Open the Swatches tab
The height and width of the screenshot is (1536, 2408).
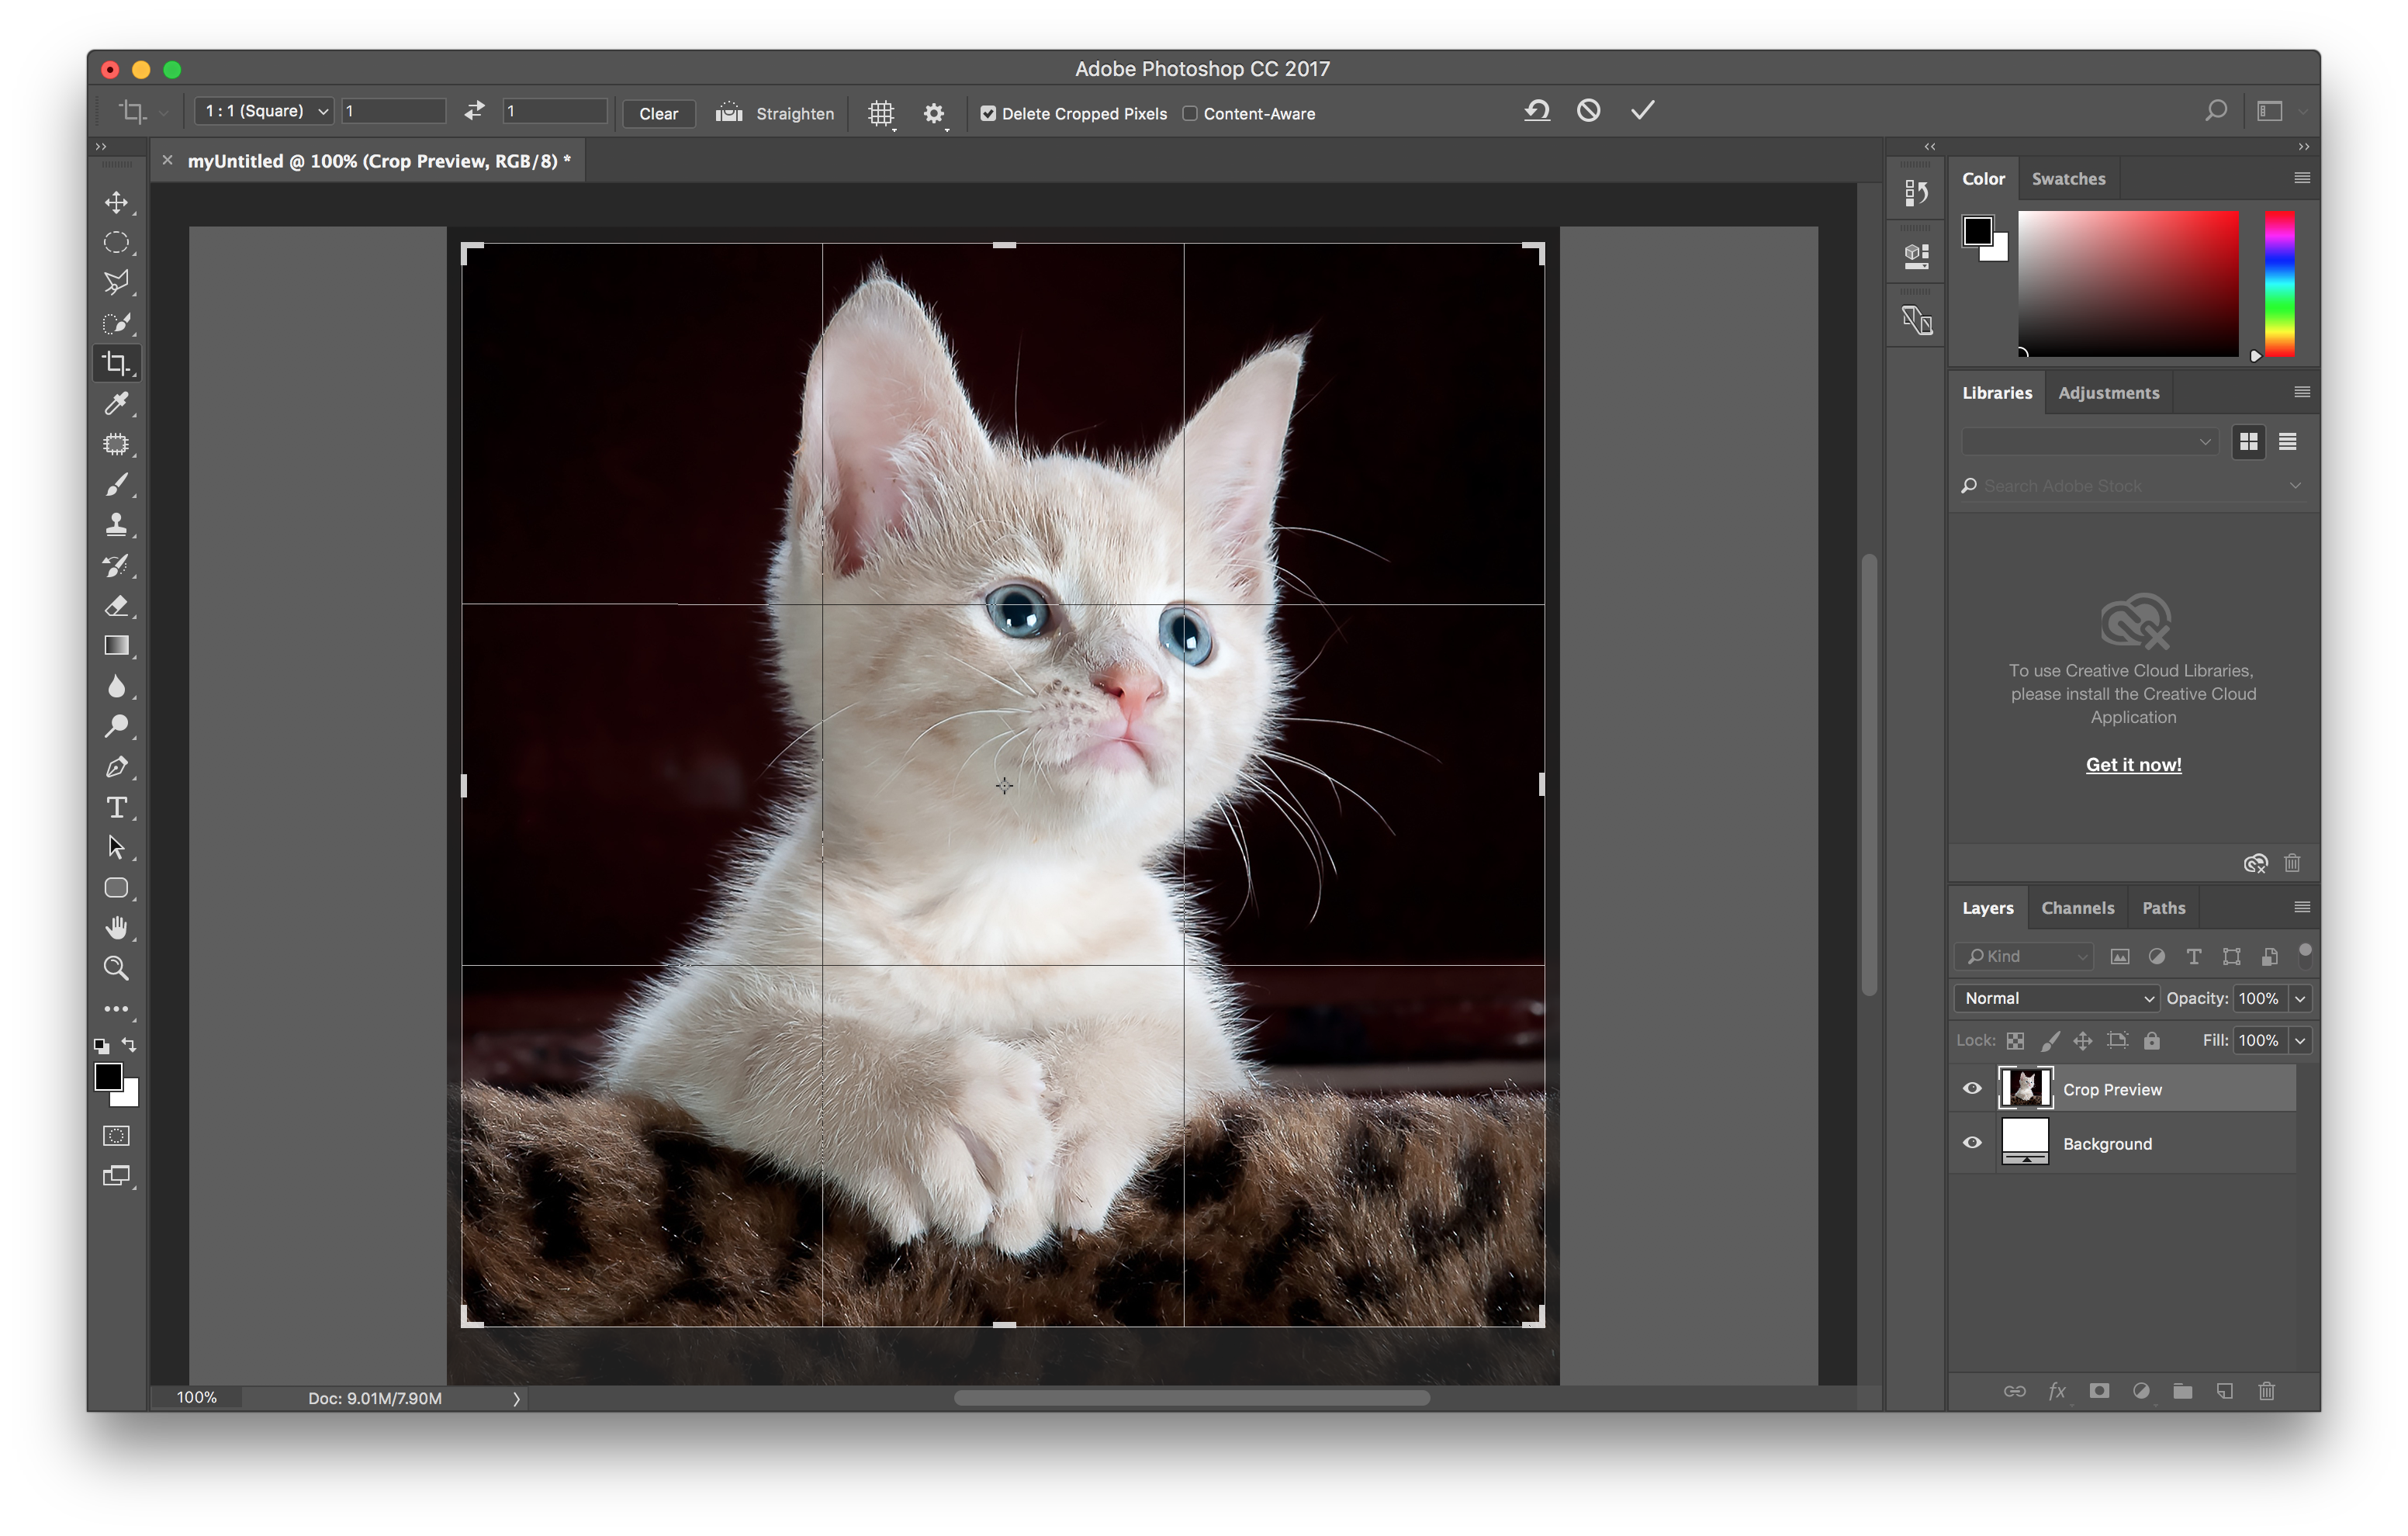pyautogui.click(x=2069, y=178)
